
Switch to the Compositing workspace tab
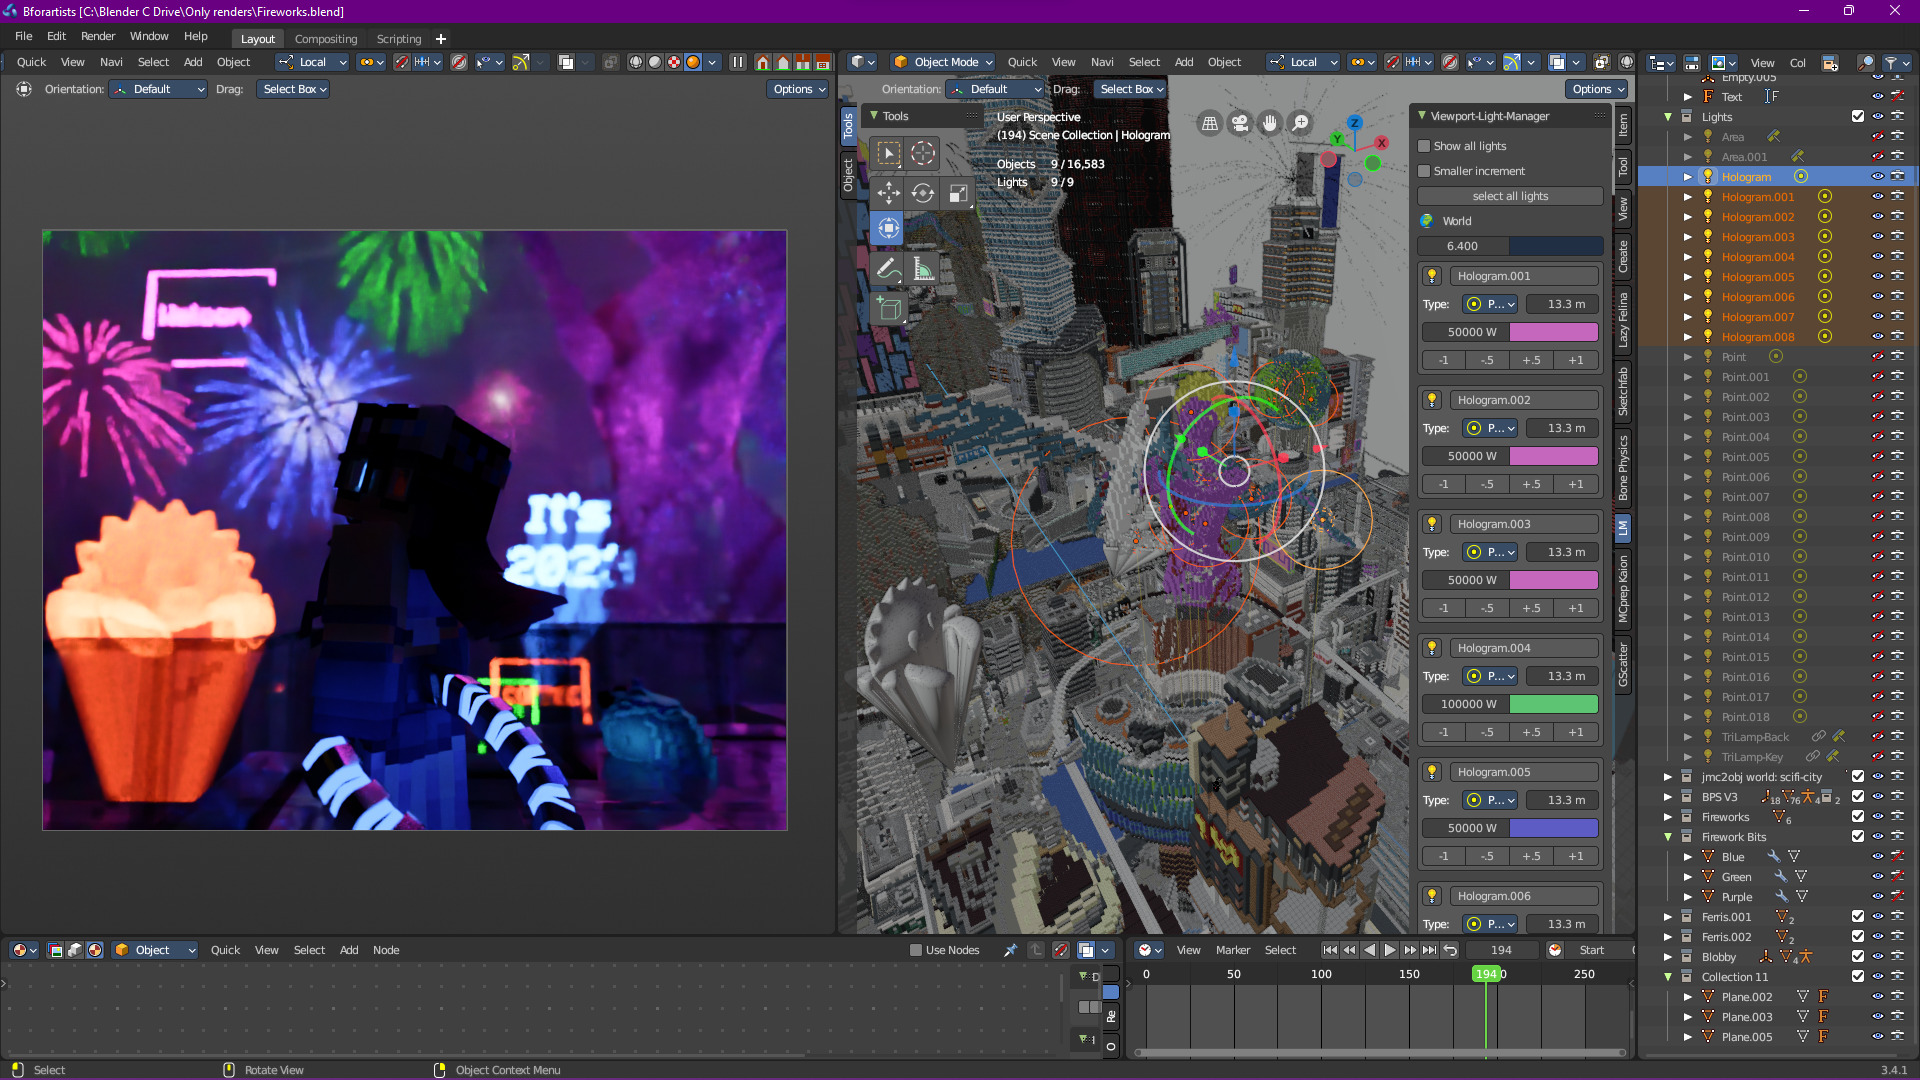(x=325, y=39)
